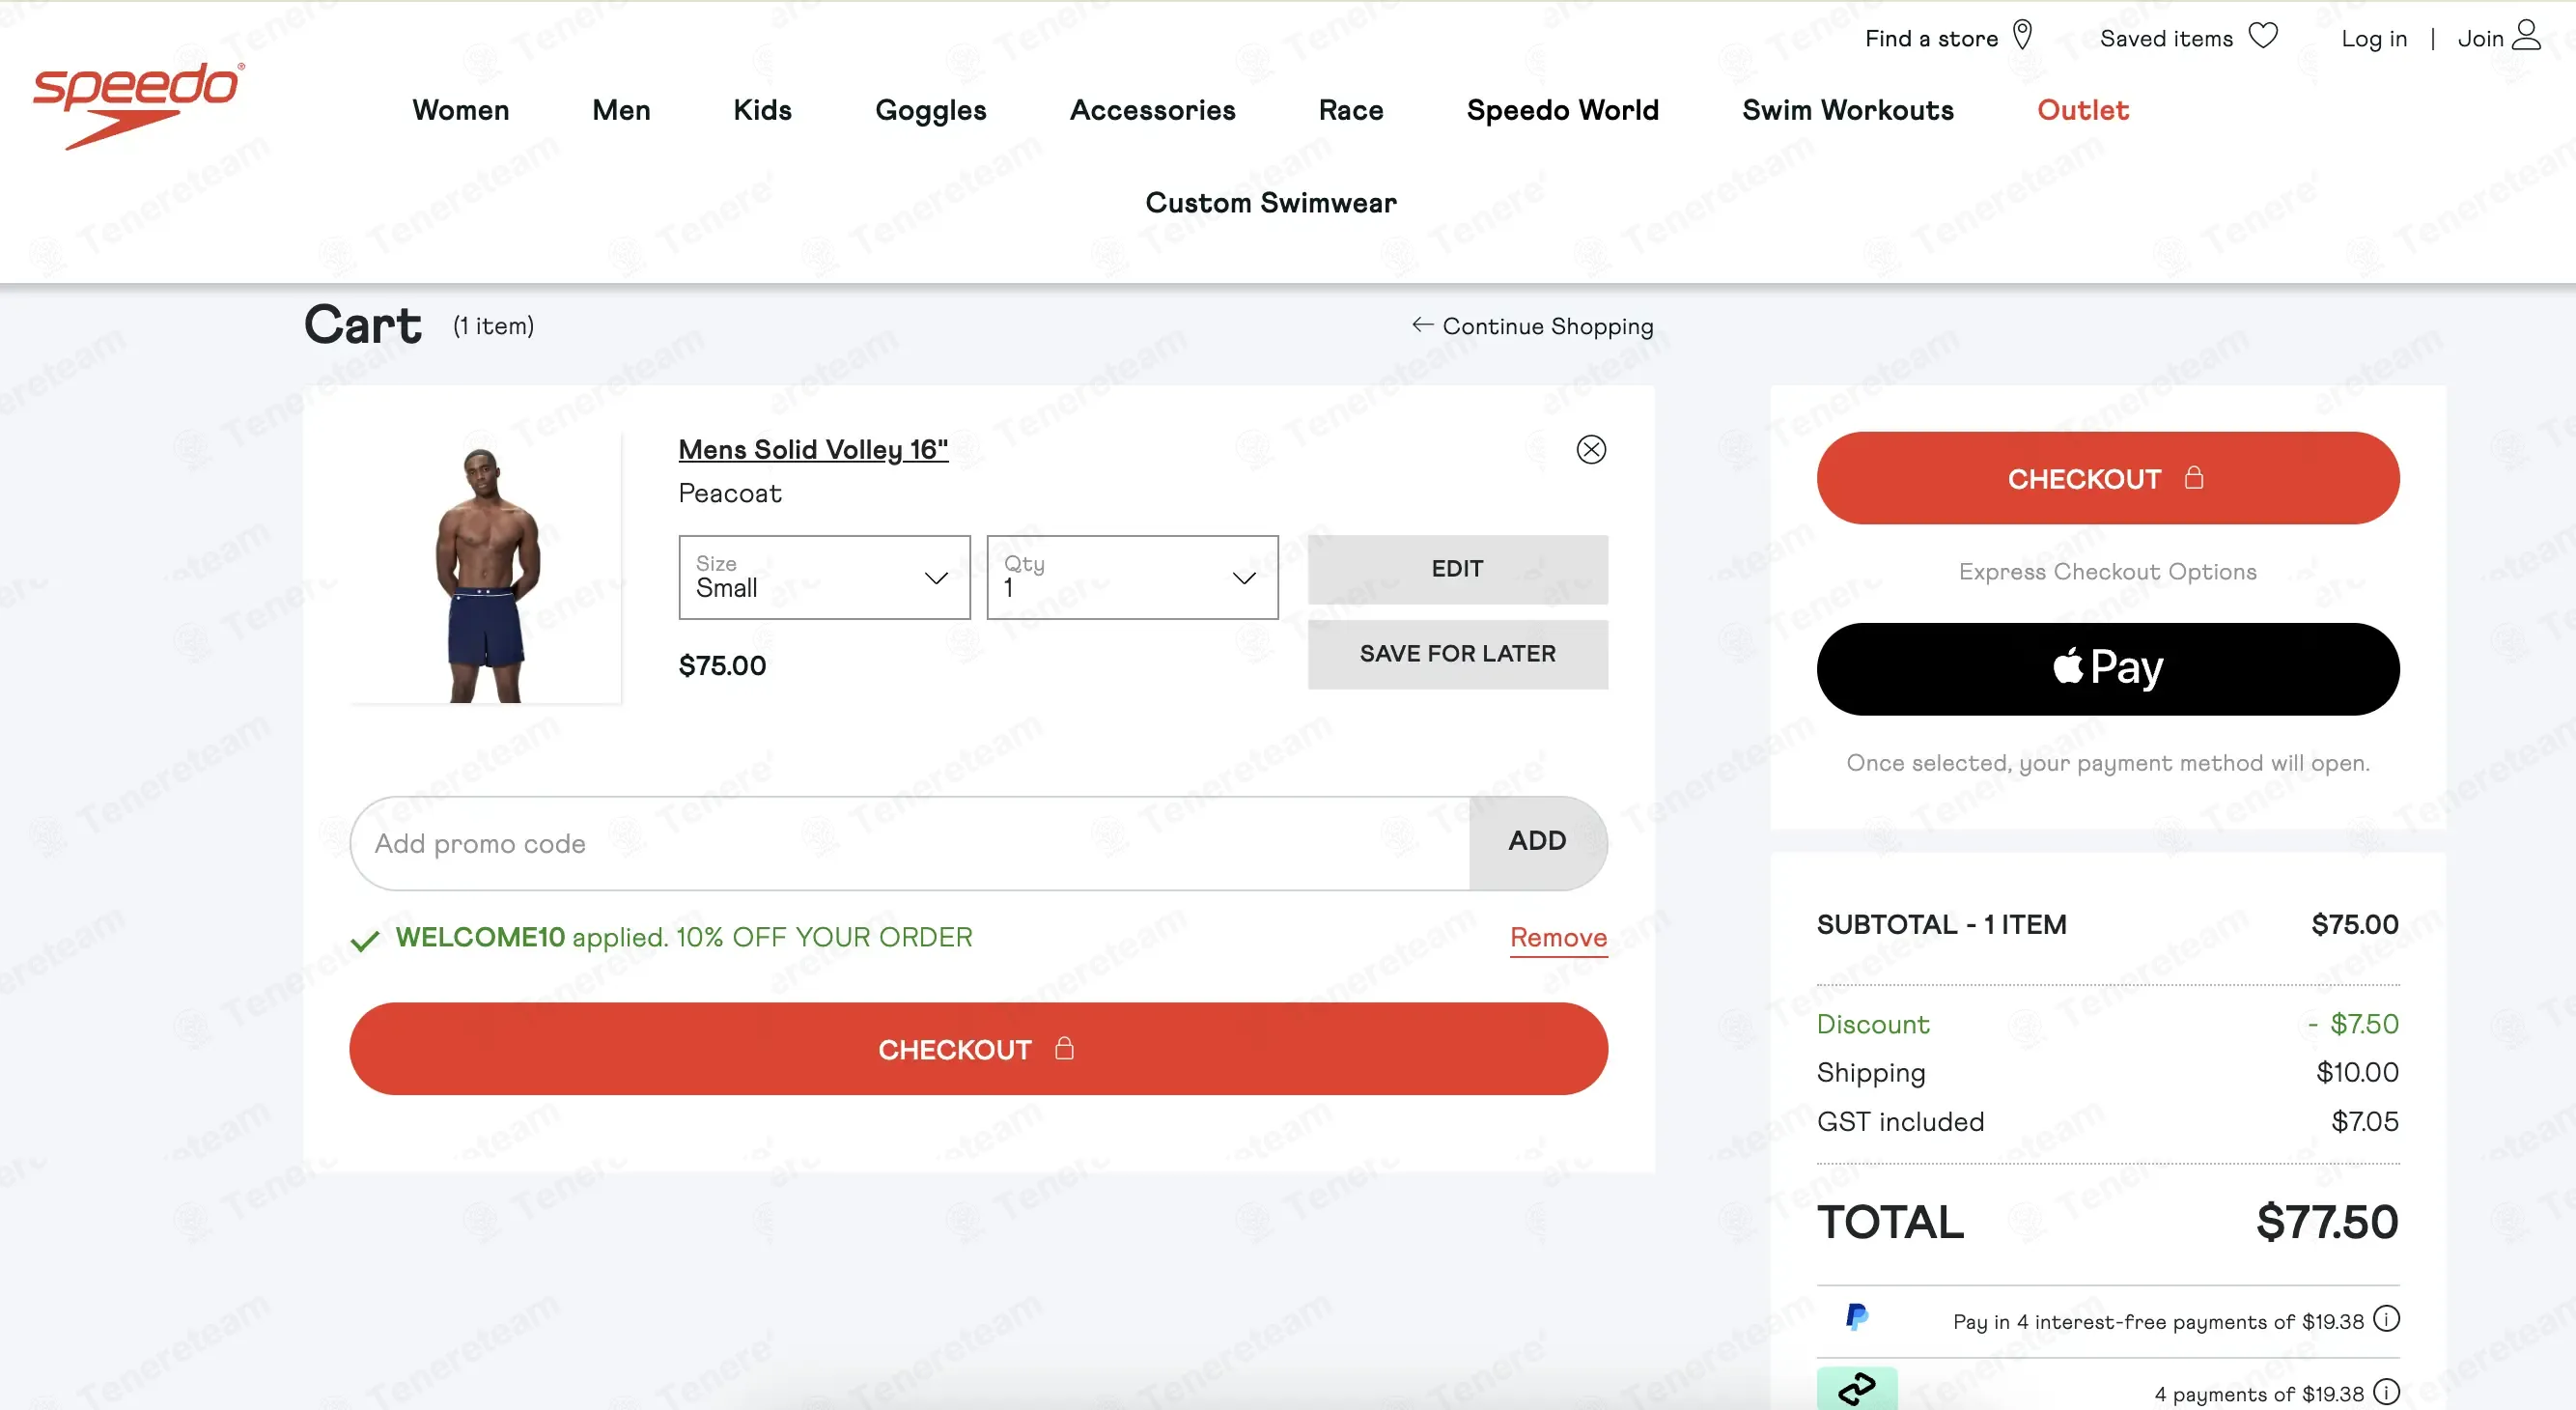The height and width of the screenshot is (1410, 2576).
Task: Open the Women menu
Action: pos(461,110)
